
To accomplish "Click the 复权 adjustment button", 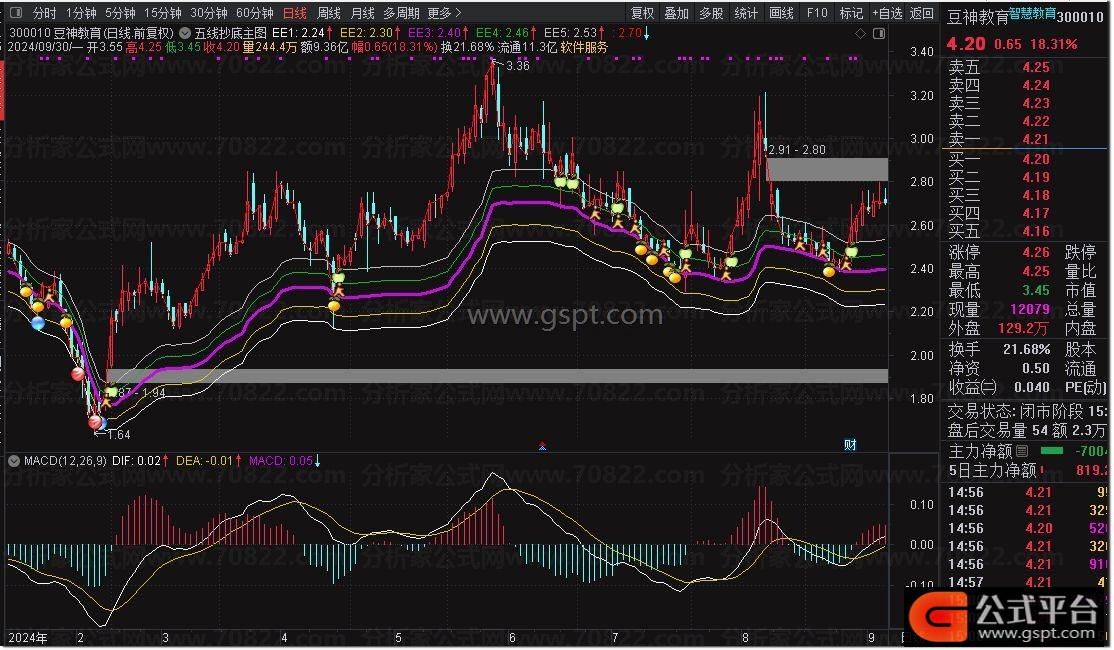I will pyautogui.click(x=642, y=13).
